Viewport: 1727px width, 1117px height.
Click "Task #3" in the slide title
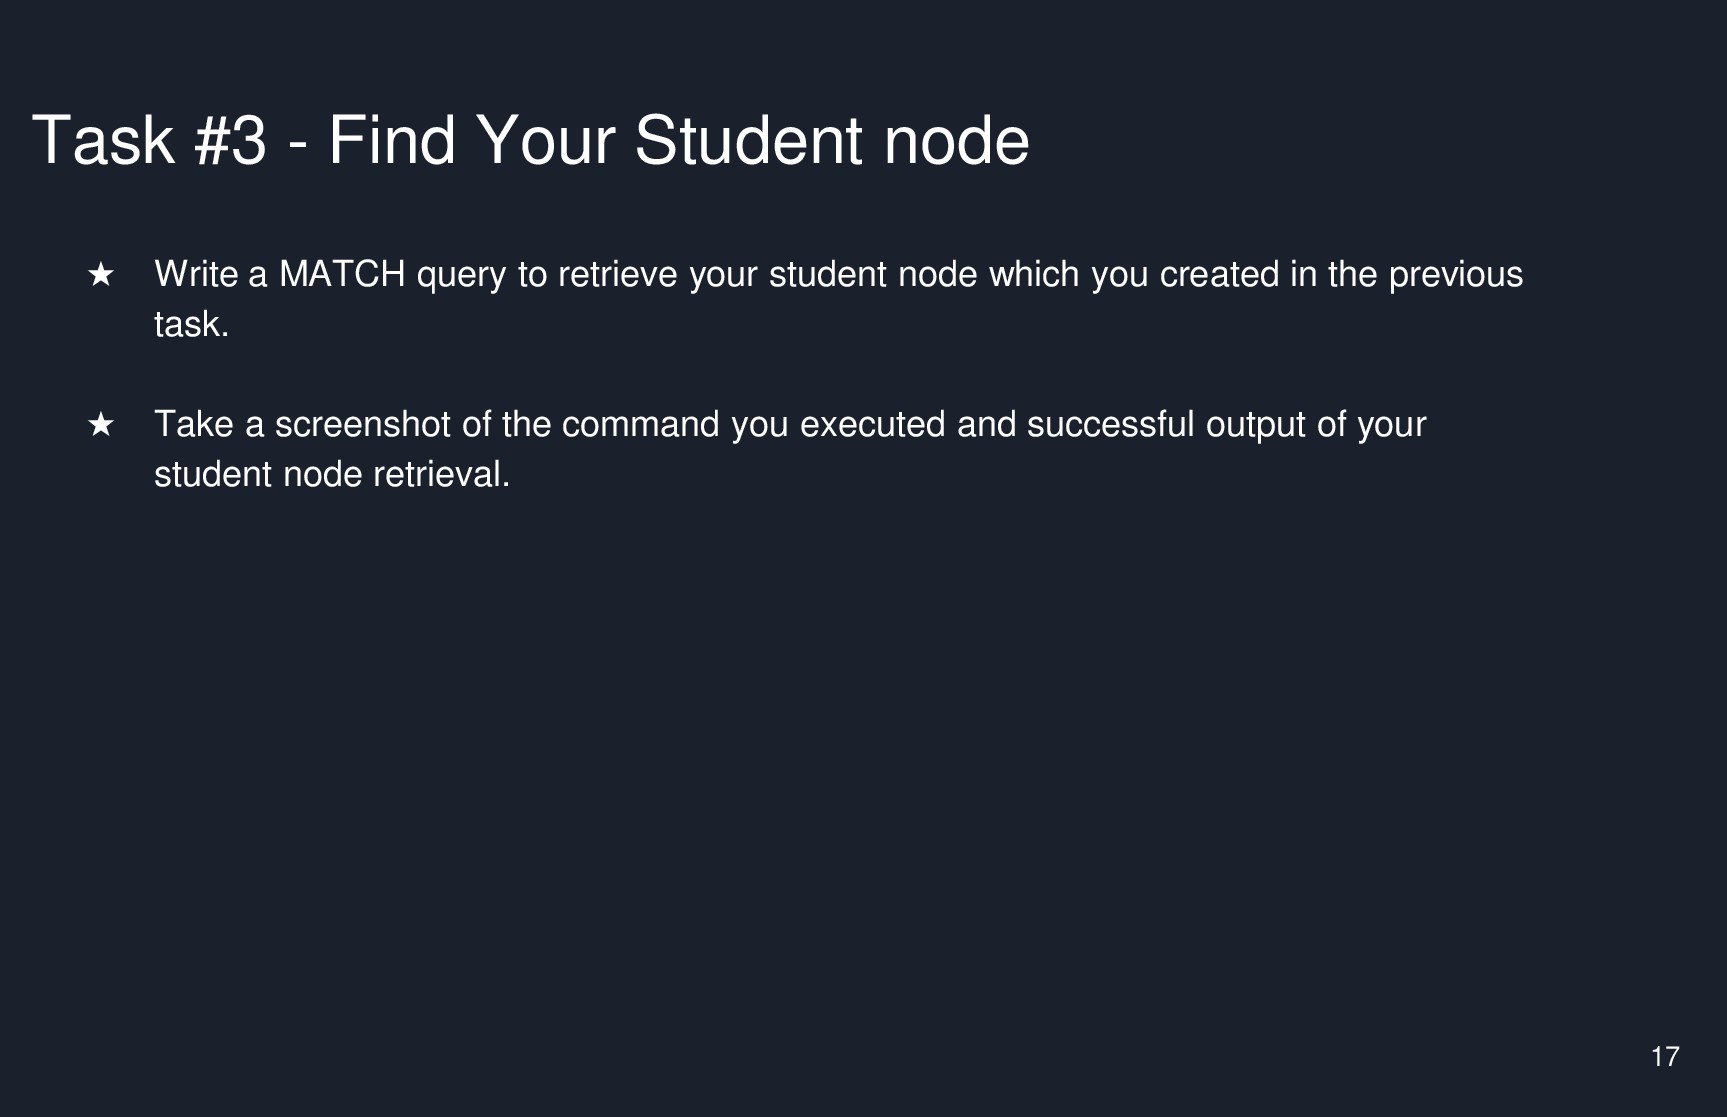click(x=150, y=140)
